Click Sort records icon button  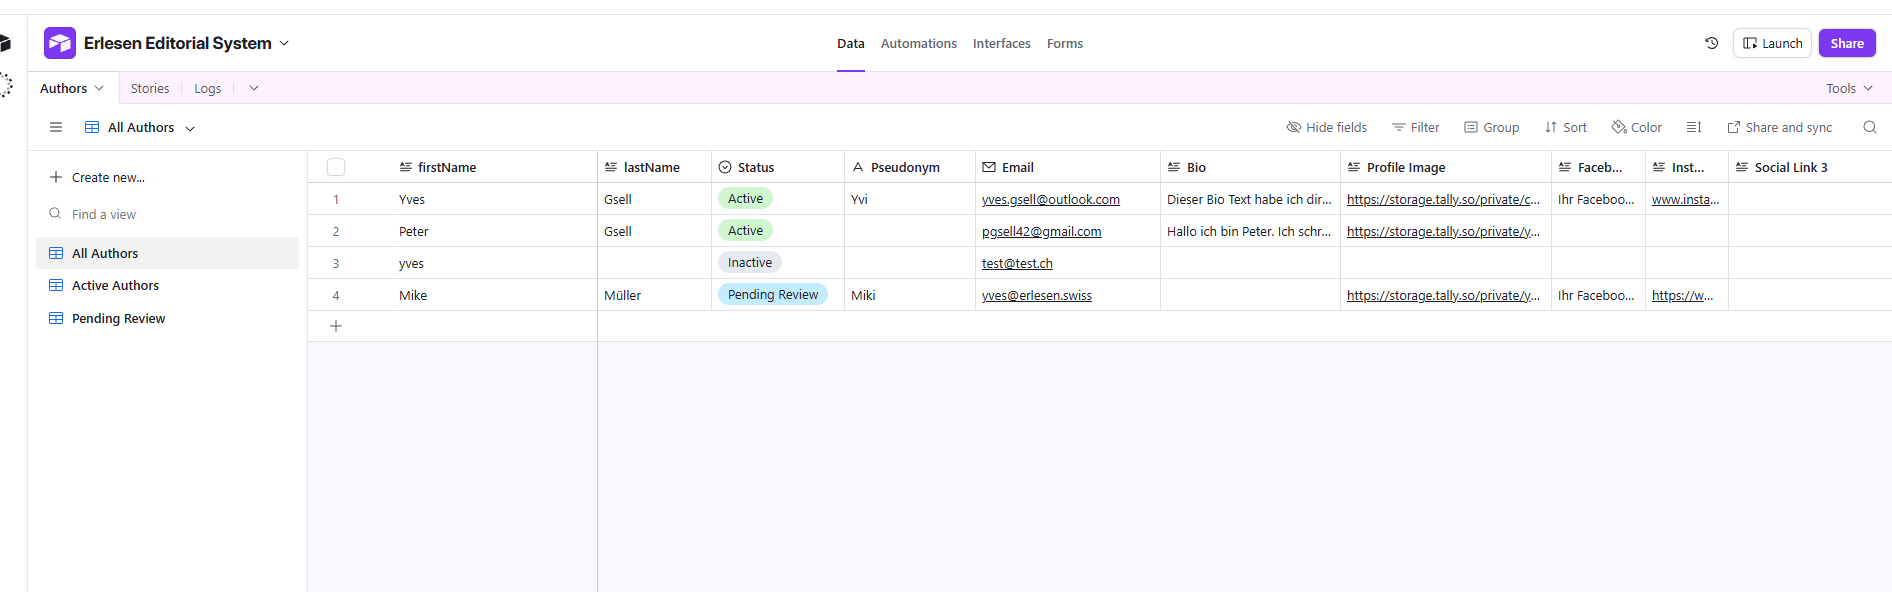(x=1565, y=127)
